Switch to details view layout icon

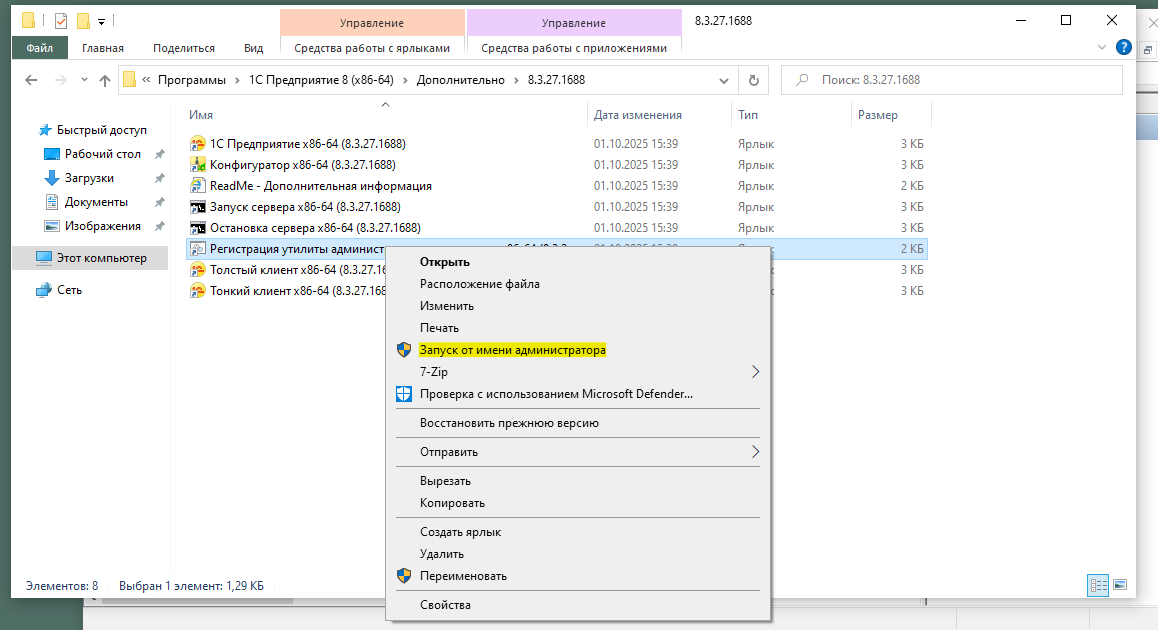pos(1098,585)
